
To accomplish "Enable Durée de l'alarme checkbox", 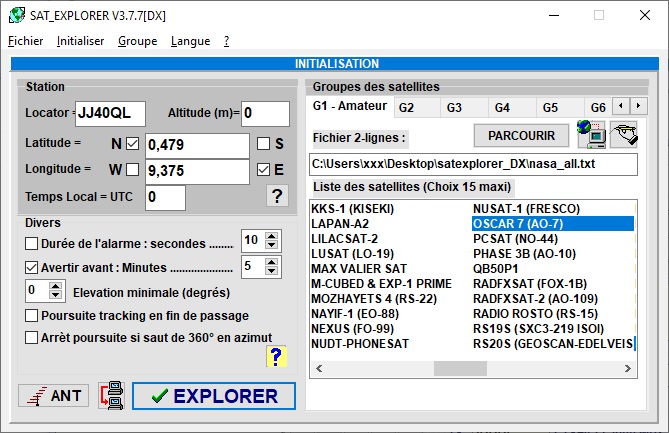I will pos(31,244).
